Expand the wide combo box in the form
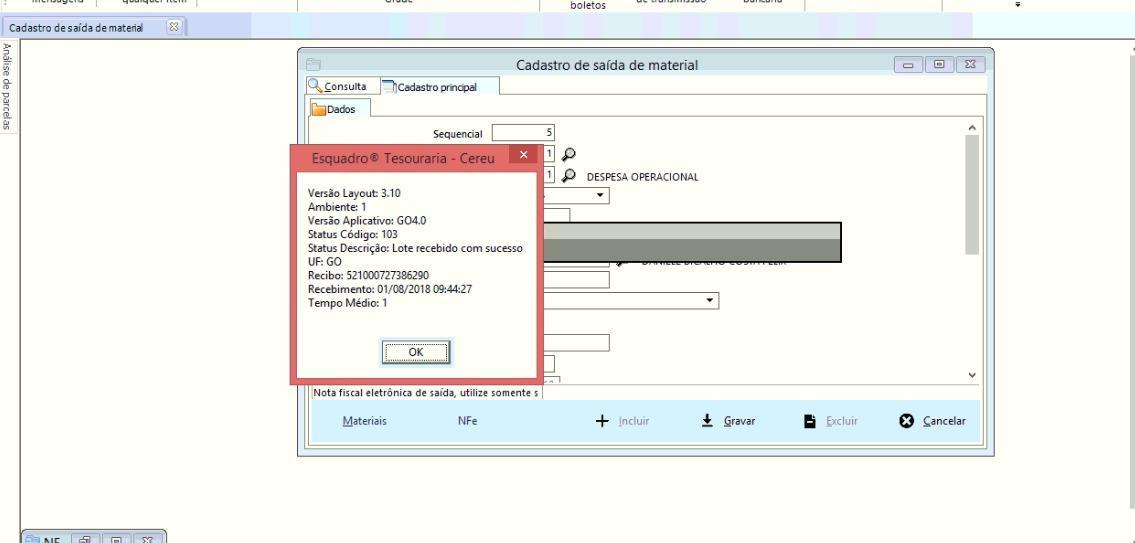 pos(709,300)
